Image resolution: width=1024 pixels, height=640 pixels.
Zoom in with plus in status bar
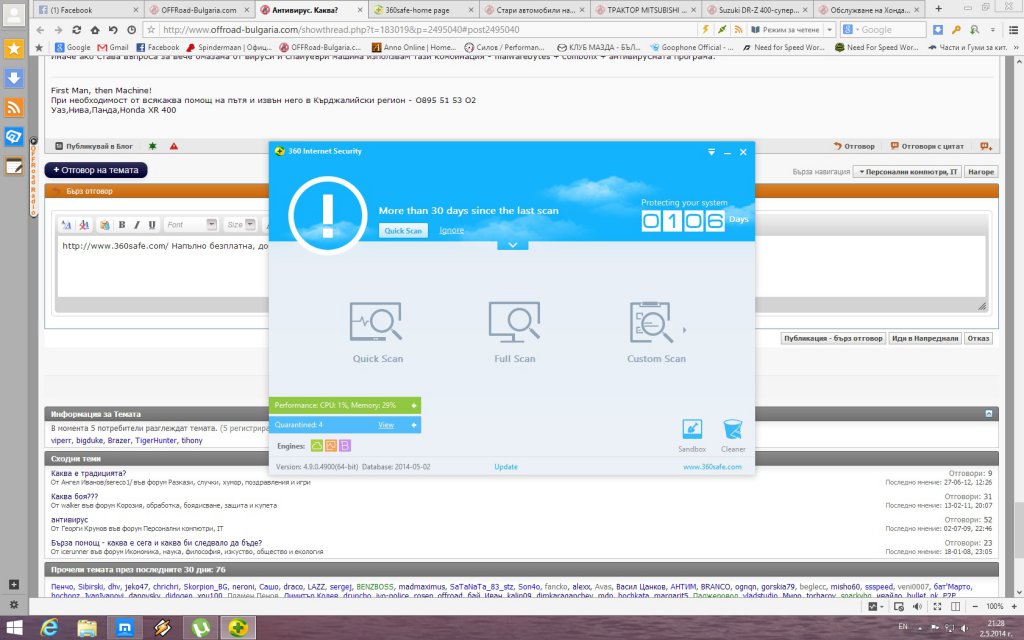1014,607
